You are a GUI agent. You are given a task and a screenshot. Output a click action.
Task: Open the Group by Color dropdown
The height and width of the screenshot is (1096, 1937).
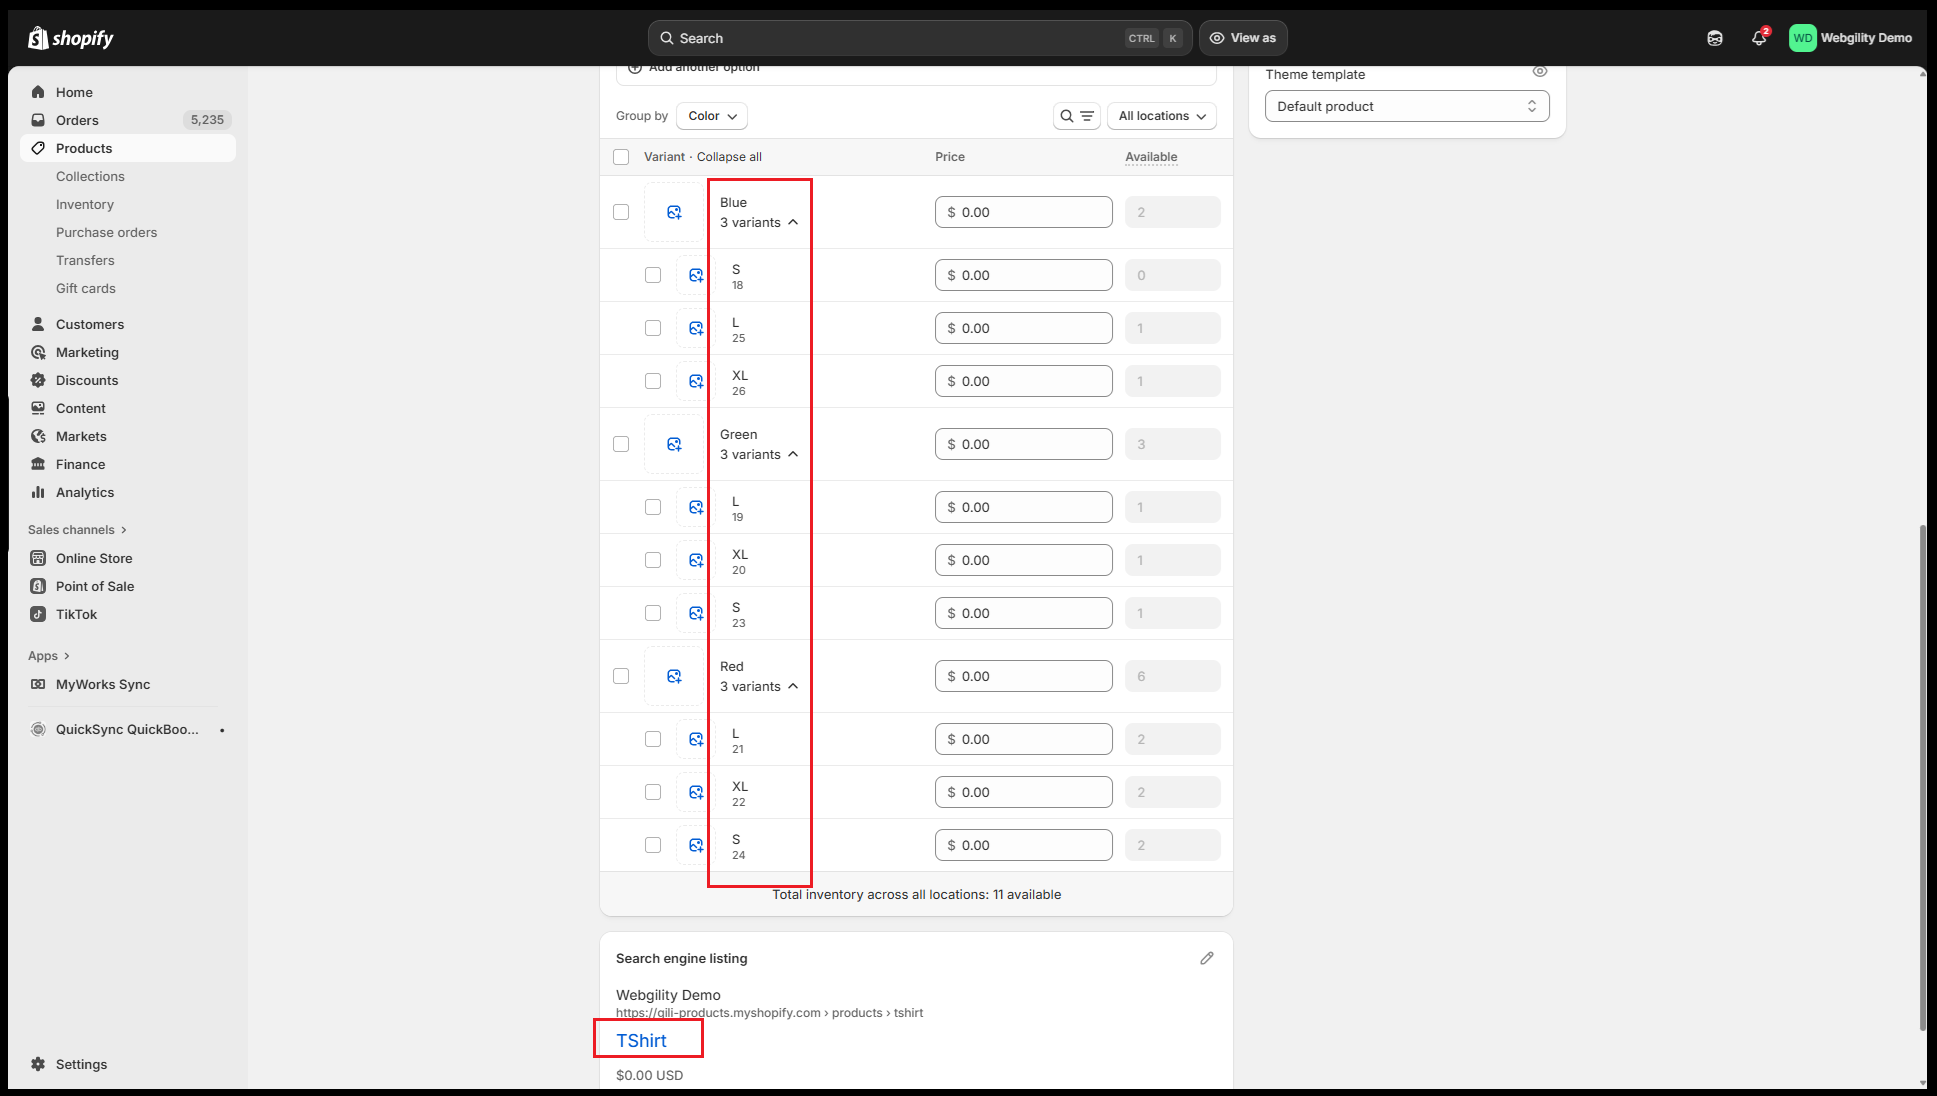pyautogui.click(x=711, y=116)
